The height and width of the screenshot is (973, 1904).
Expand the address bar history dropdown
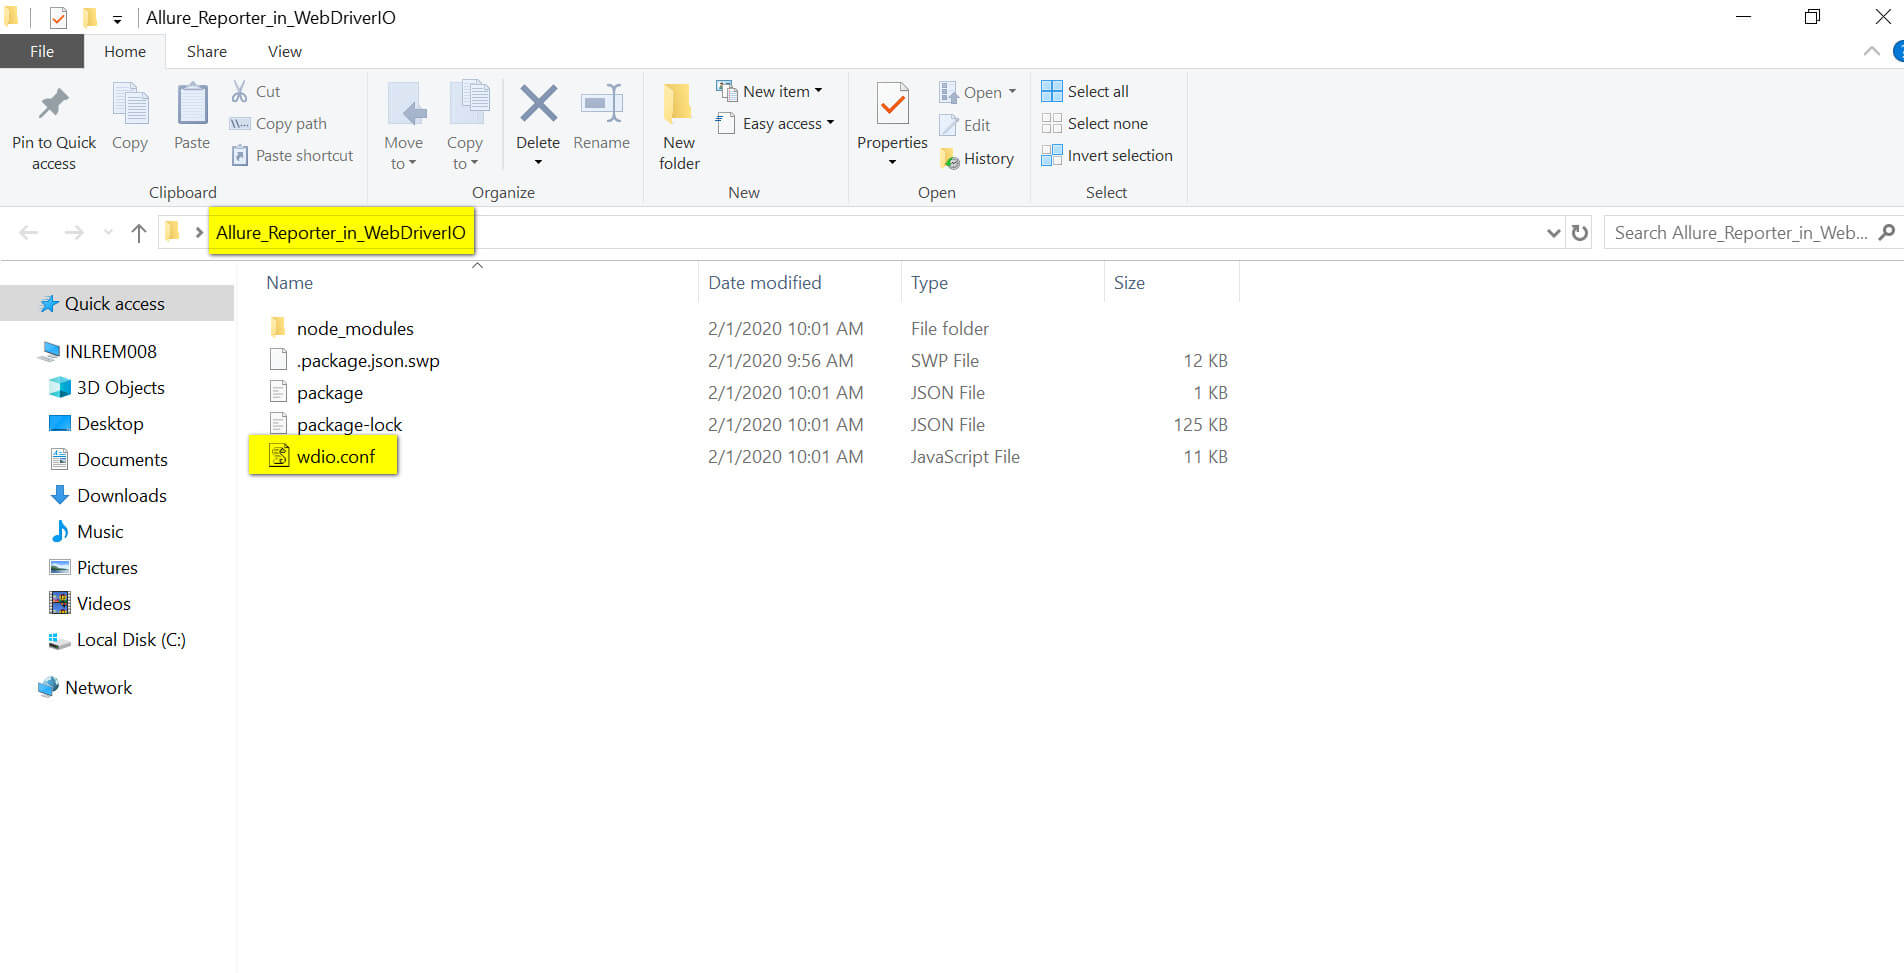[1553, 233]
